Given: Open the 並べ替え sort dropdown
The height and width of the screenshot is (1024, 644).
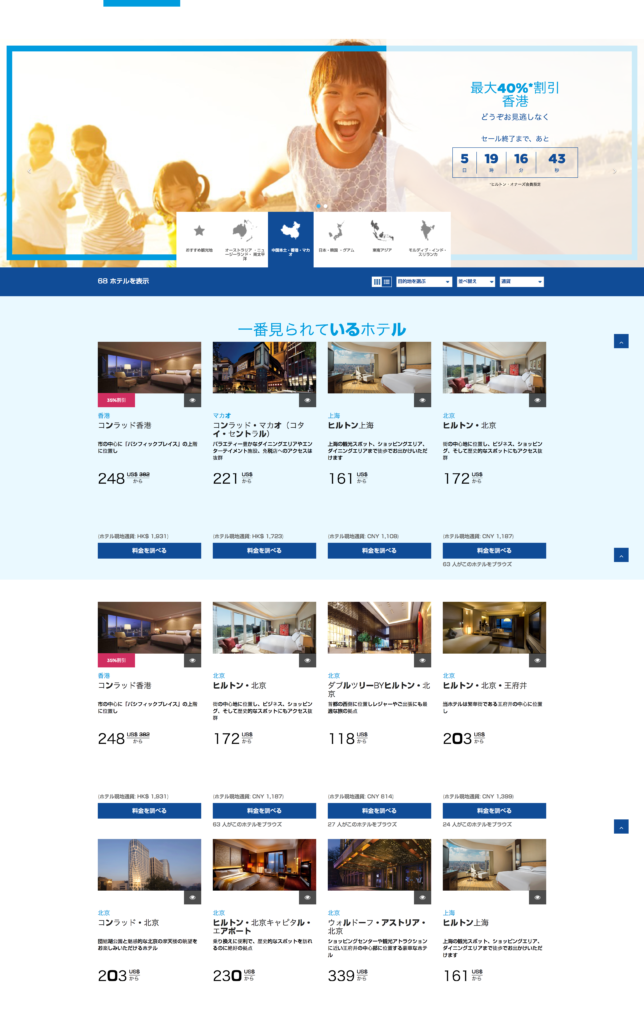Looking at the screenshot, I should [x=475, y=281].
